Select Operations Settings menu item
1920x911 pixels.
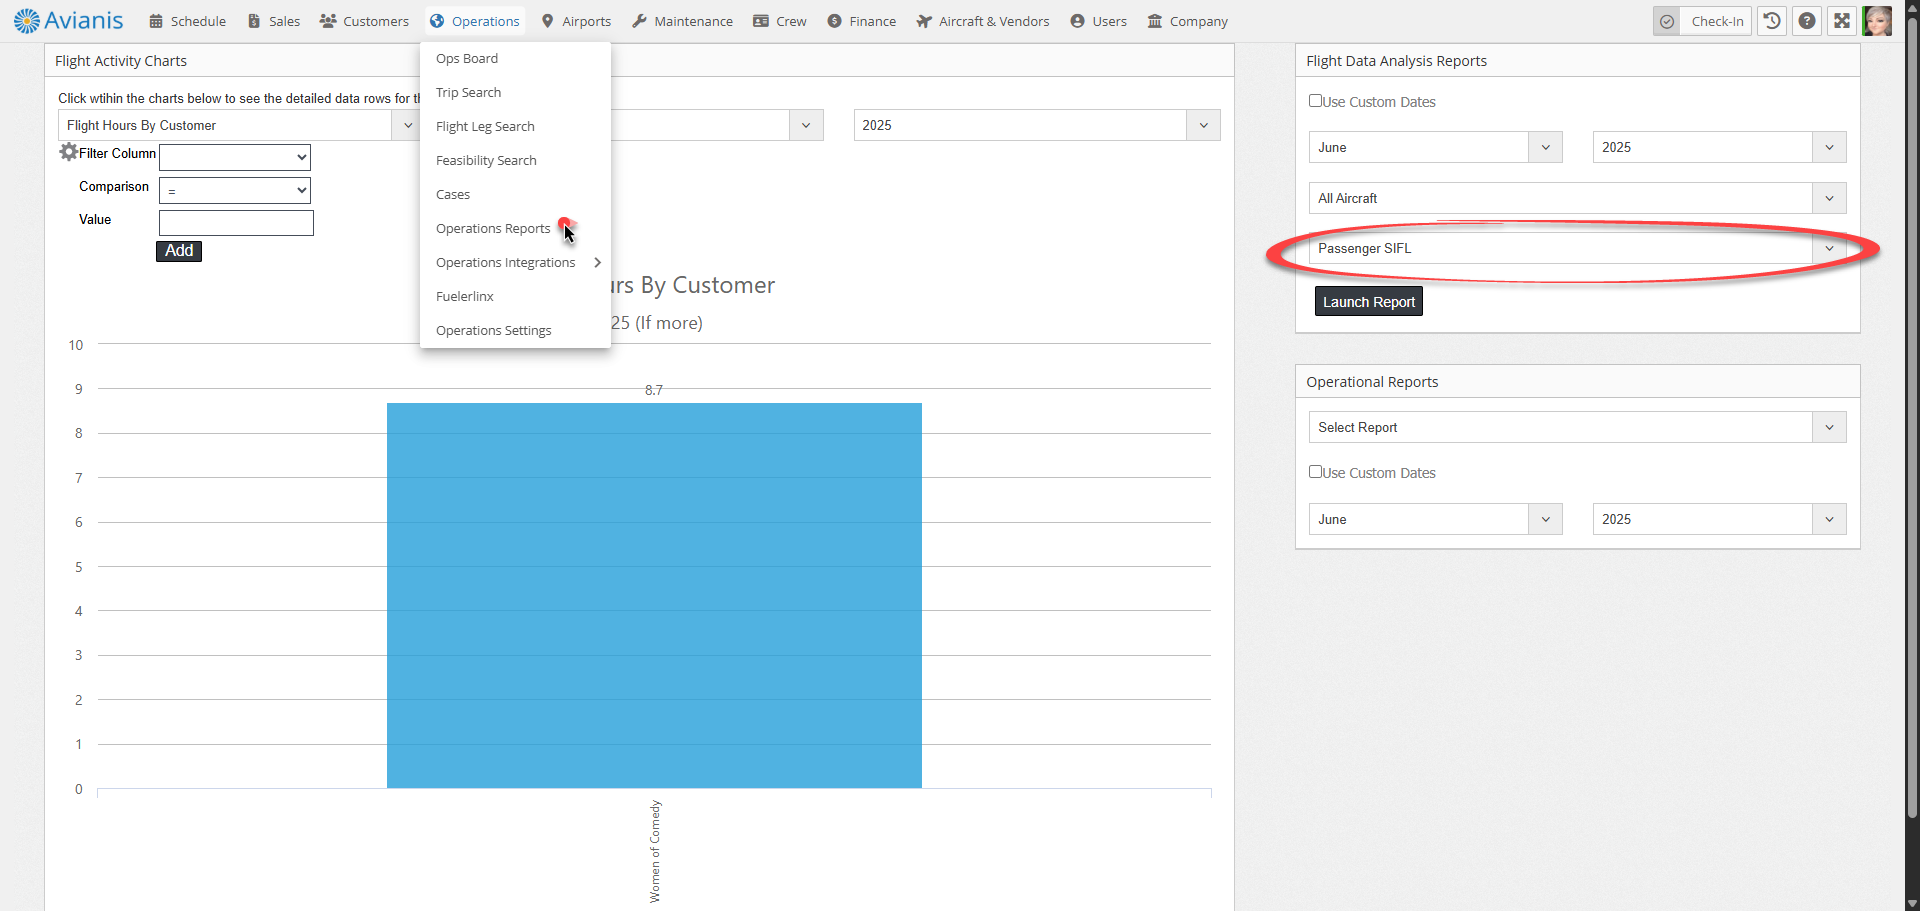[x=515, y=330]
